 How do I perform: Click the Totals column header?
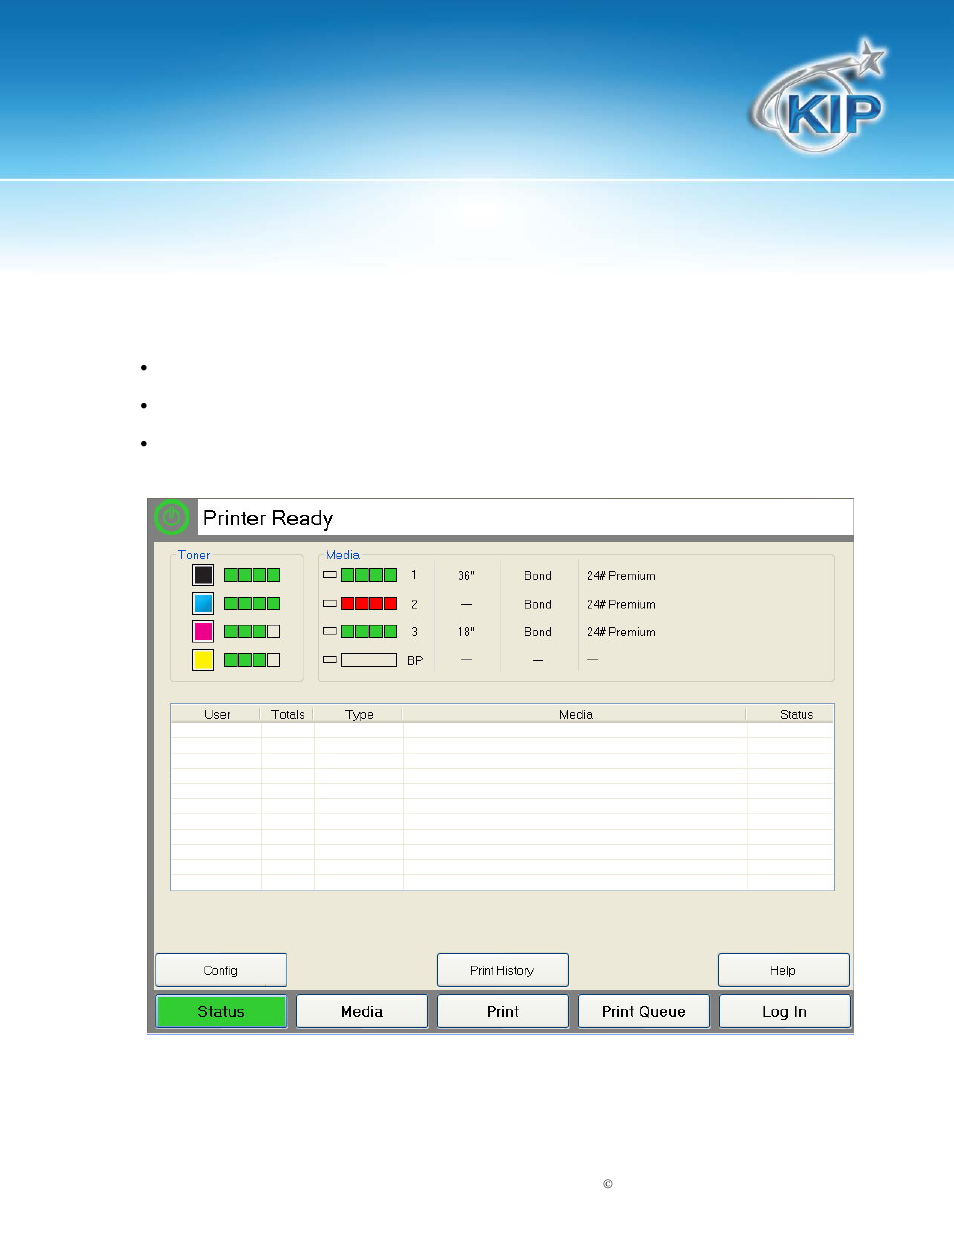(288, 714)
